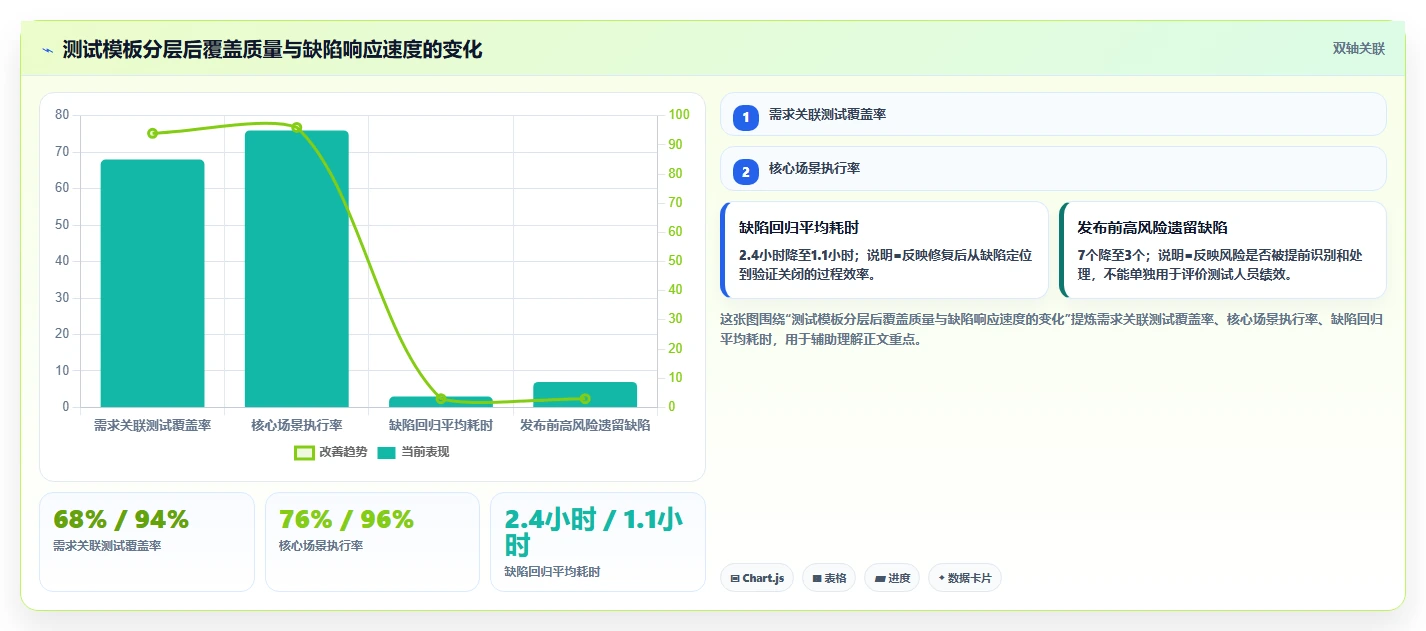Click the sparkle icon in the 数据卡片 chip
Image resolution: width=1426 pixels, height=631 pixels.
coord(942,578)
